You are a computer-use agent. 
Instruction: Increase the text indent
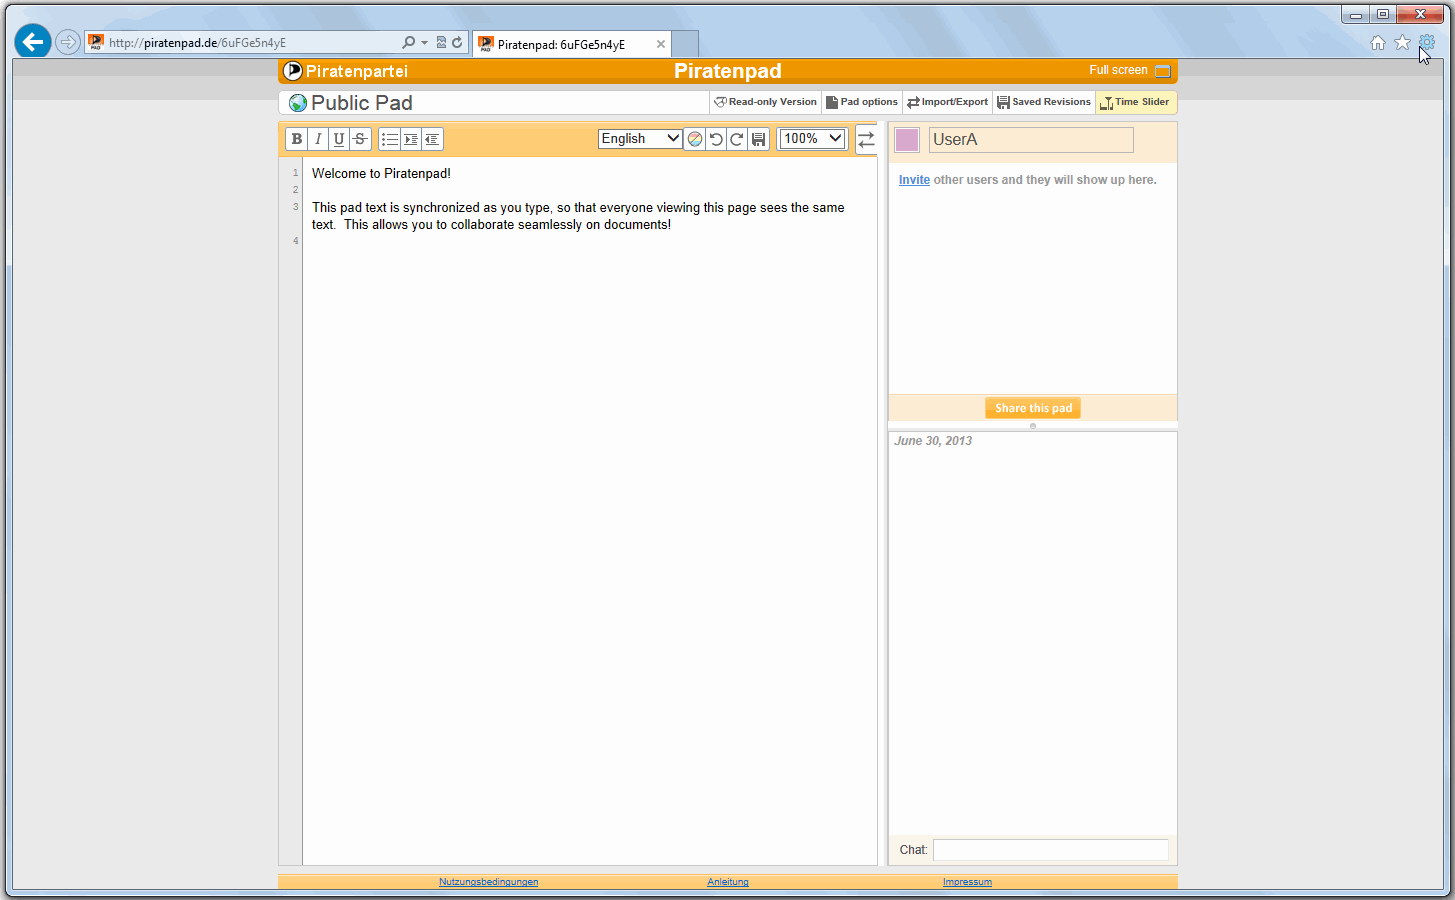point(411,139)
